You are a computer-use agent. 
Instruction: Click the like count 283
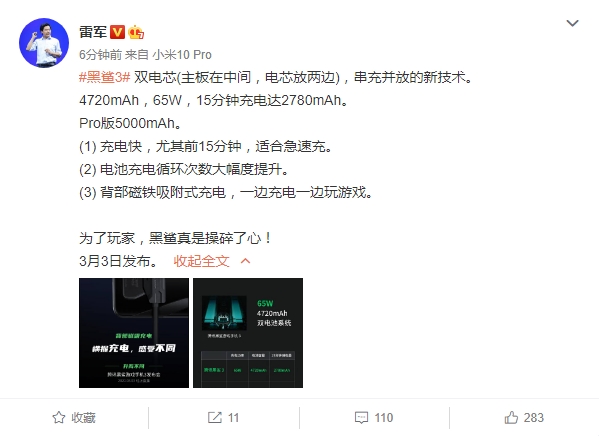[x=534, y=418]
